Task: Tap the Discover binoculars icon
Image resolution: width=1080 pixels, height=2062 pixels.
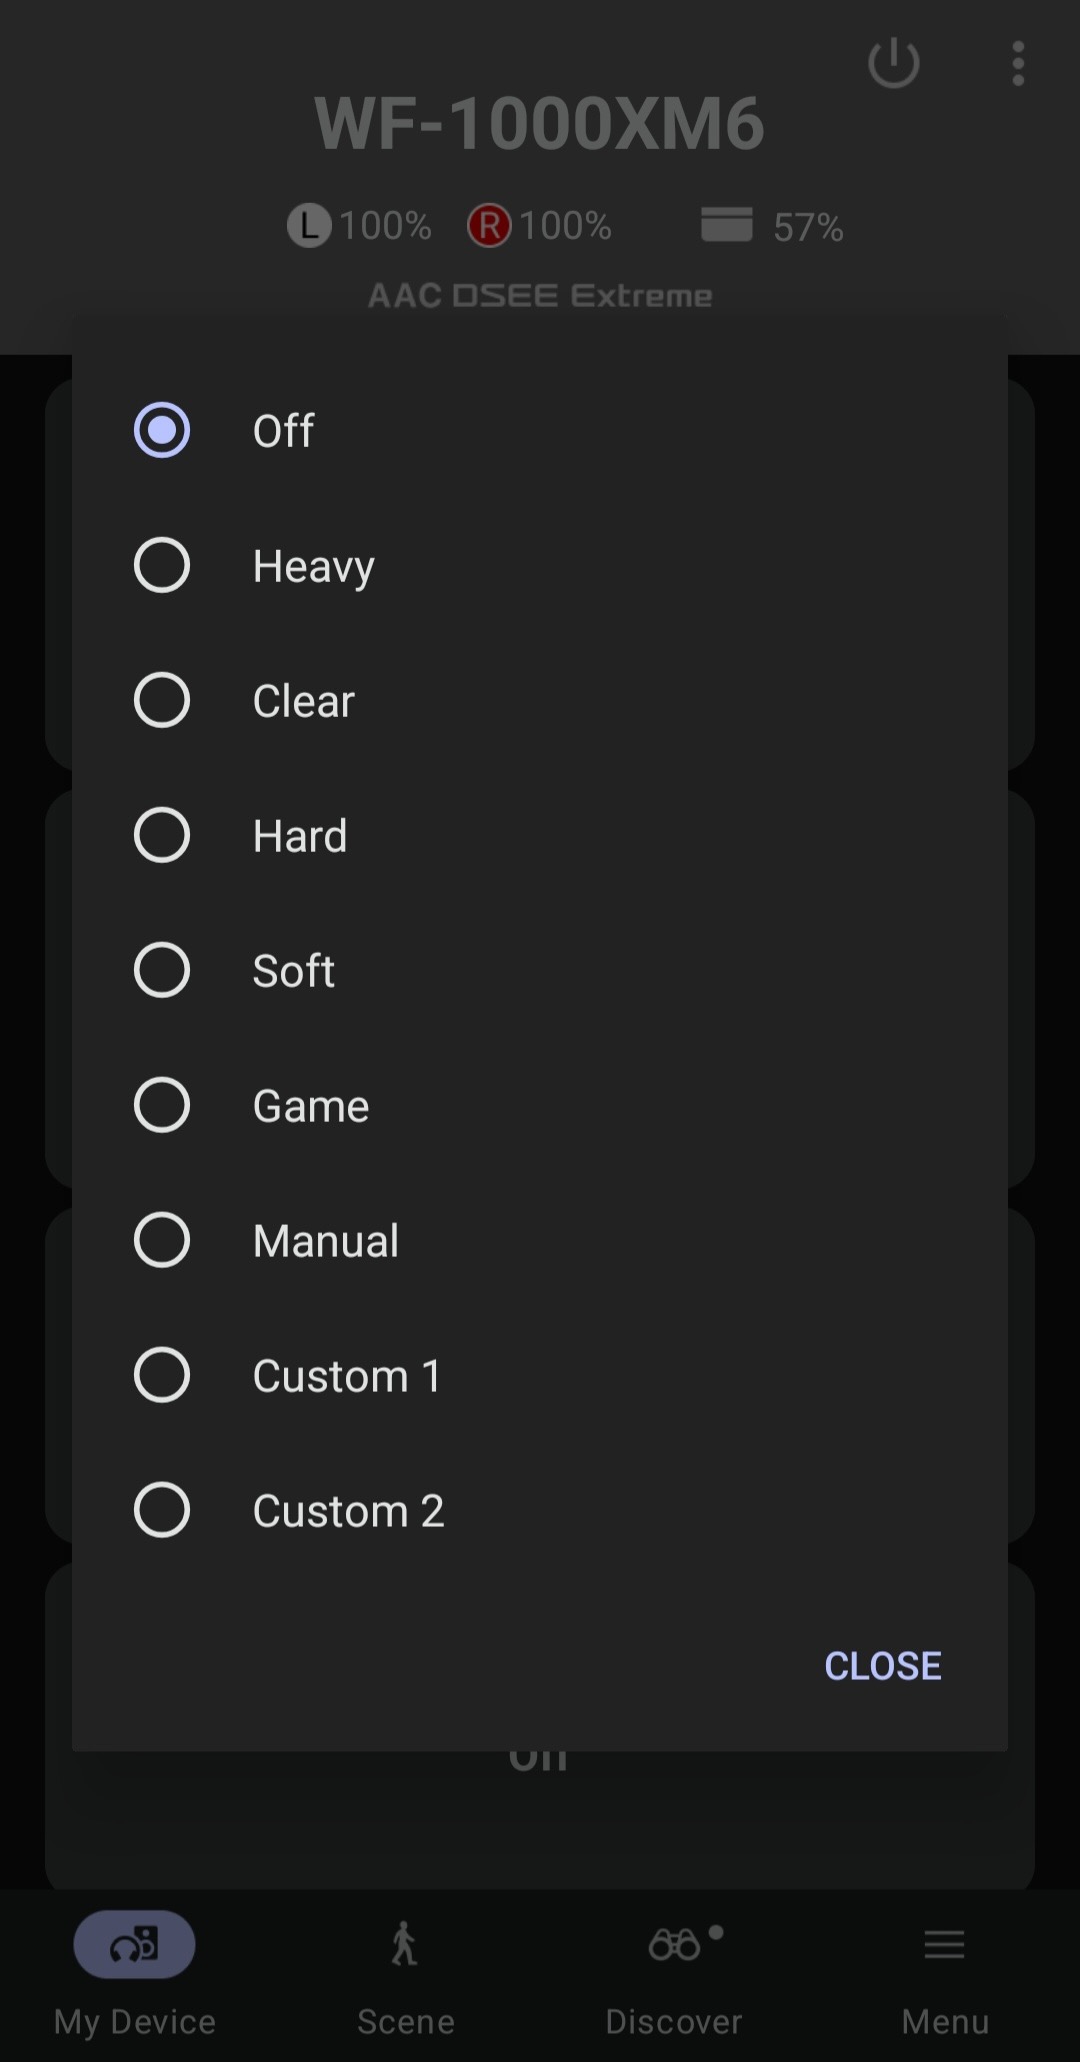Action: [x=675, y=1944]
